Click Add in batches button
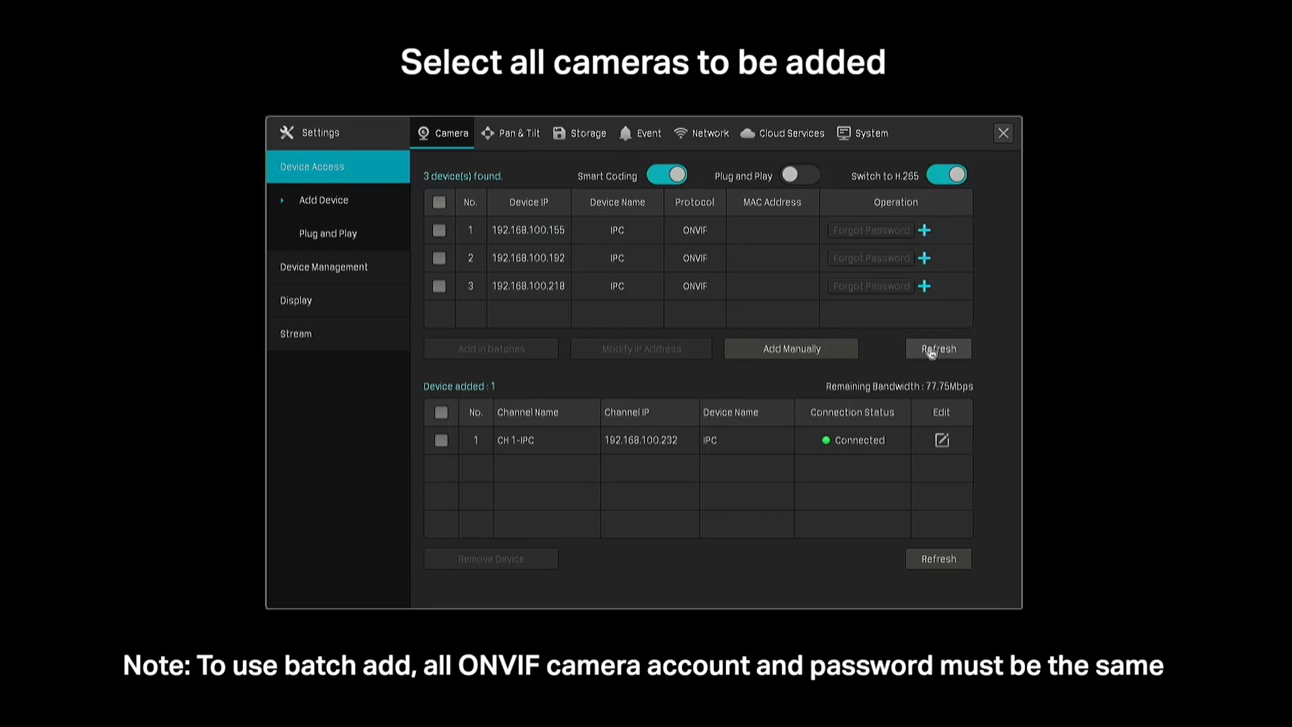 coord(491,349)
